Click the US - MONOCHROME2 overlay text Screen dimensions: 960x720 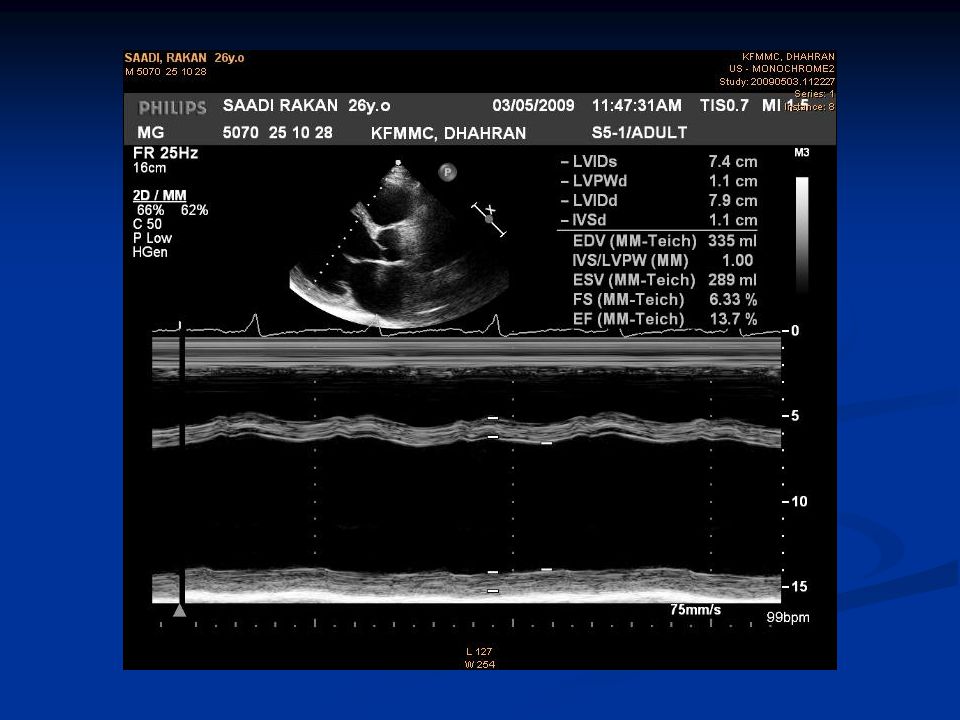782,69
